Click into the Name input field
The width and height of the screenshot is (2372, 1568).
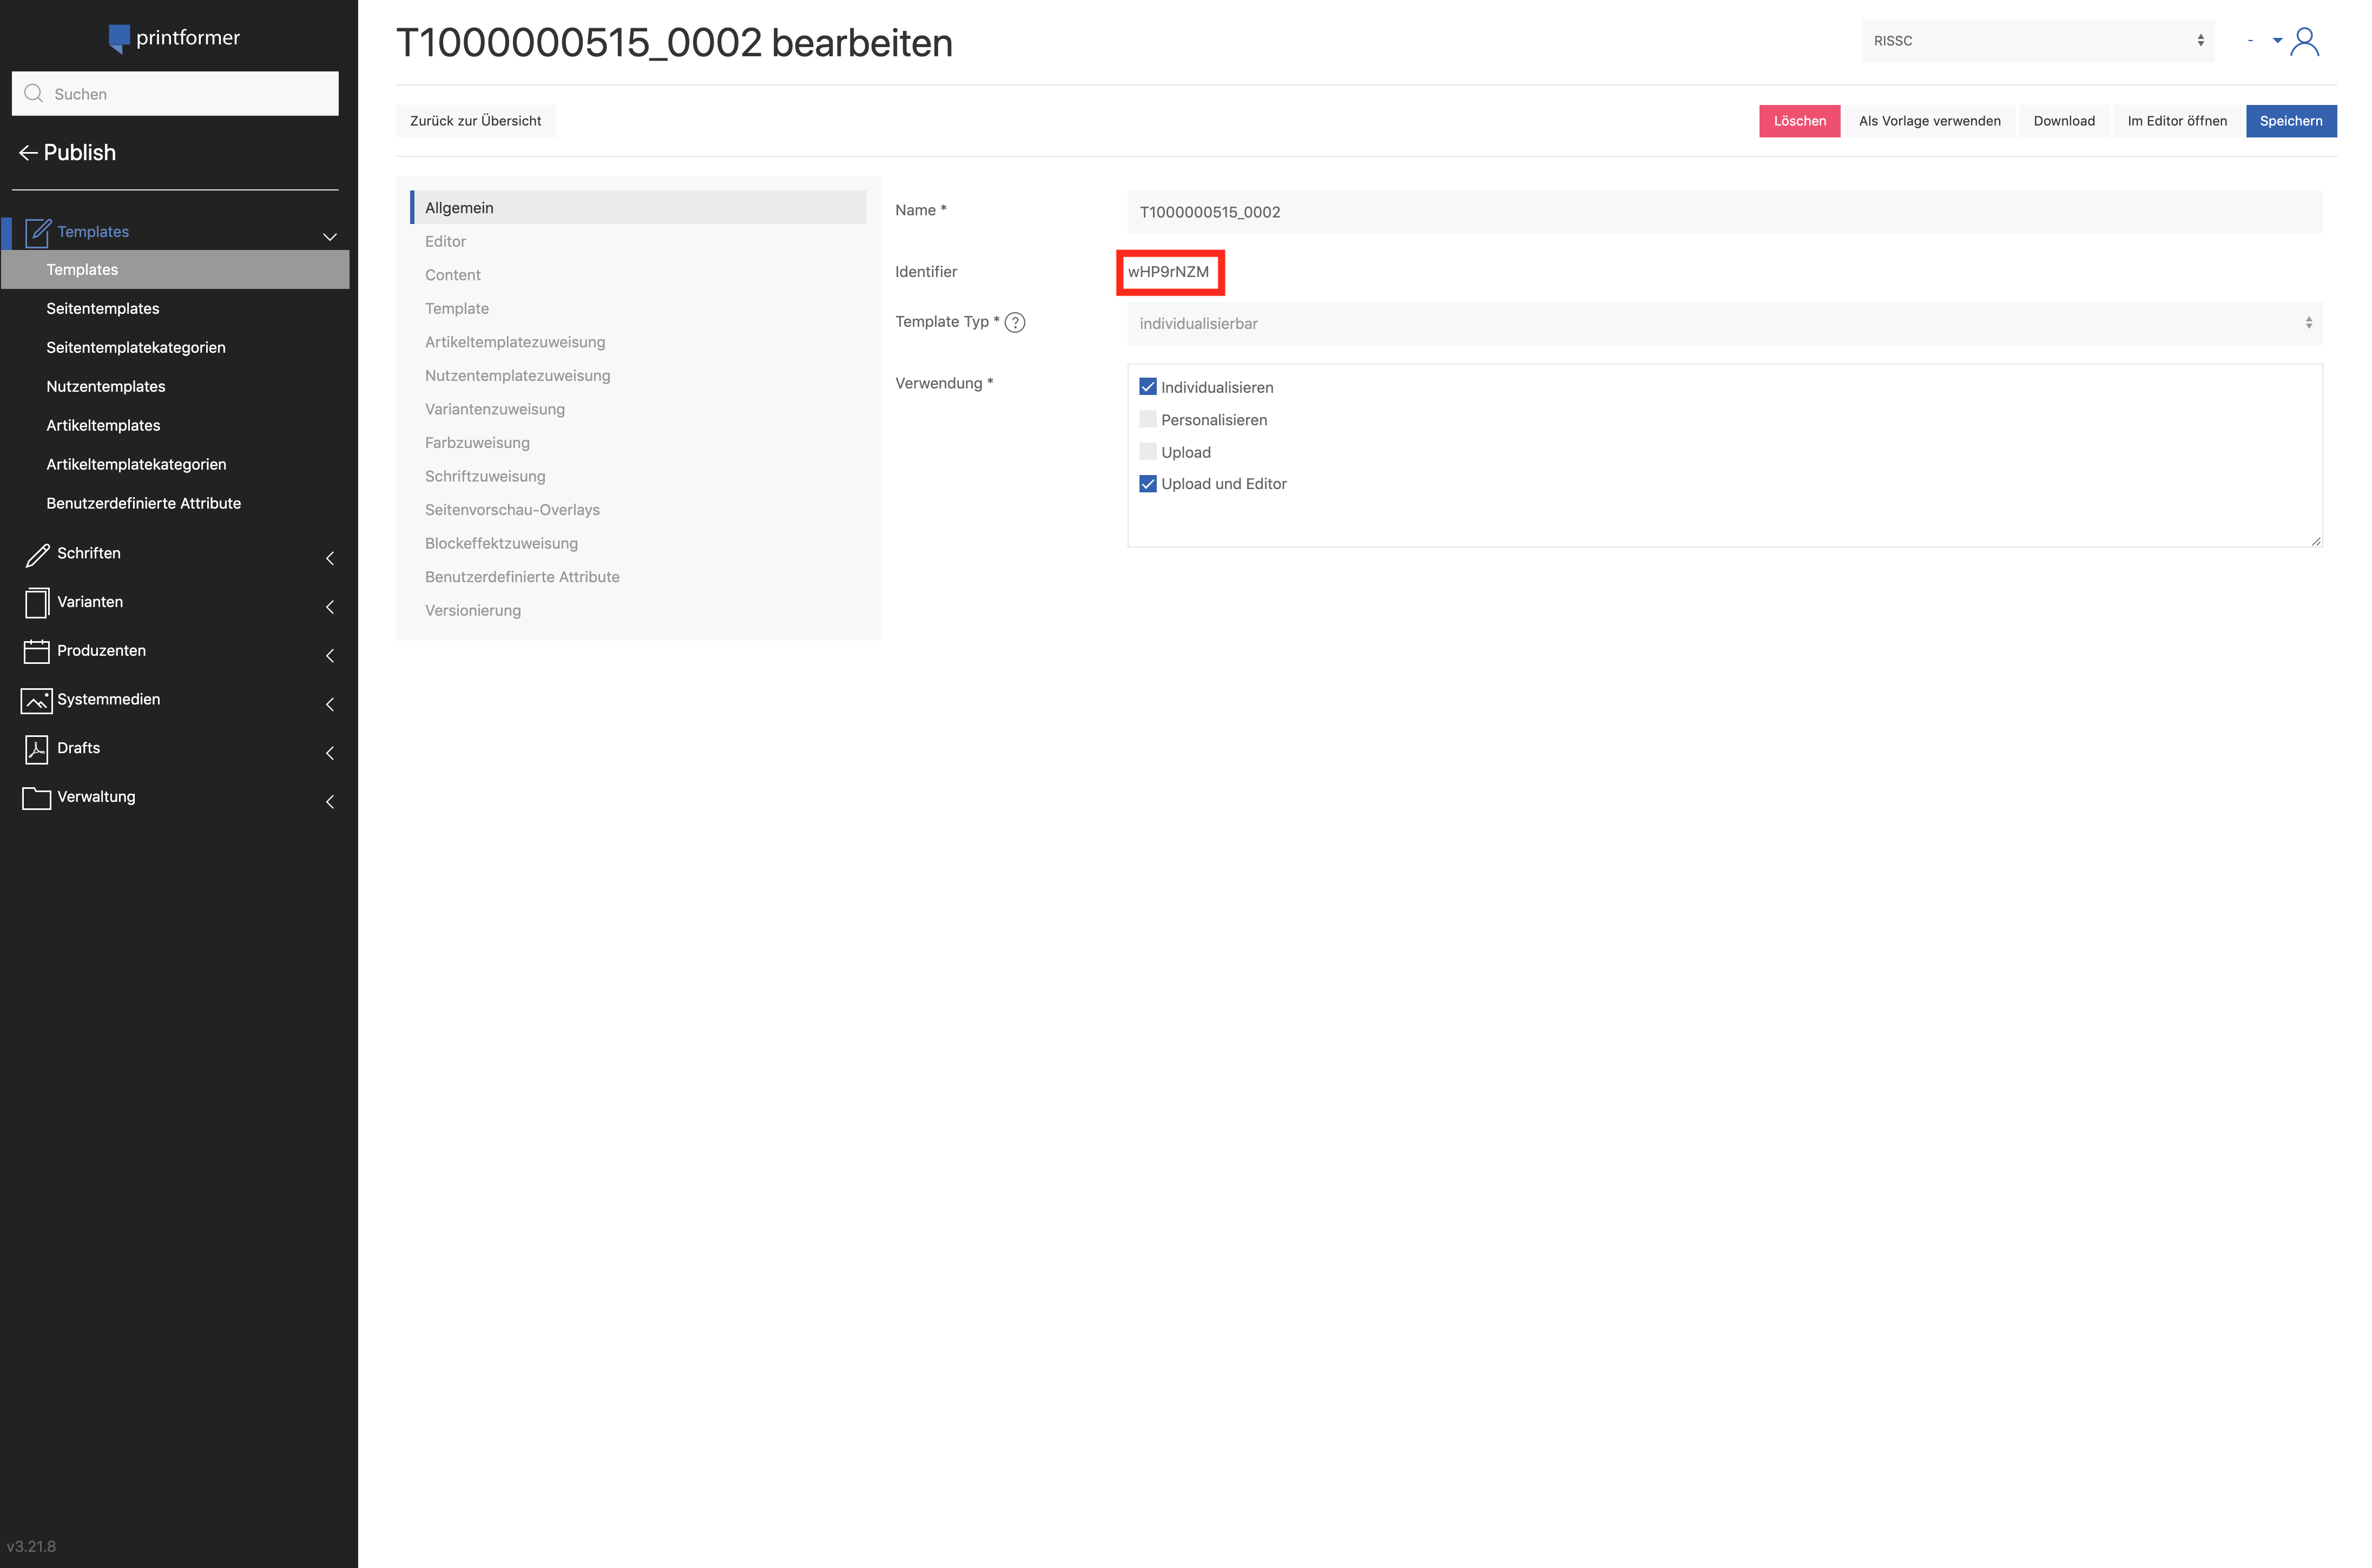tap(1724, 212)
